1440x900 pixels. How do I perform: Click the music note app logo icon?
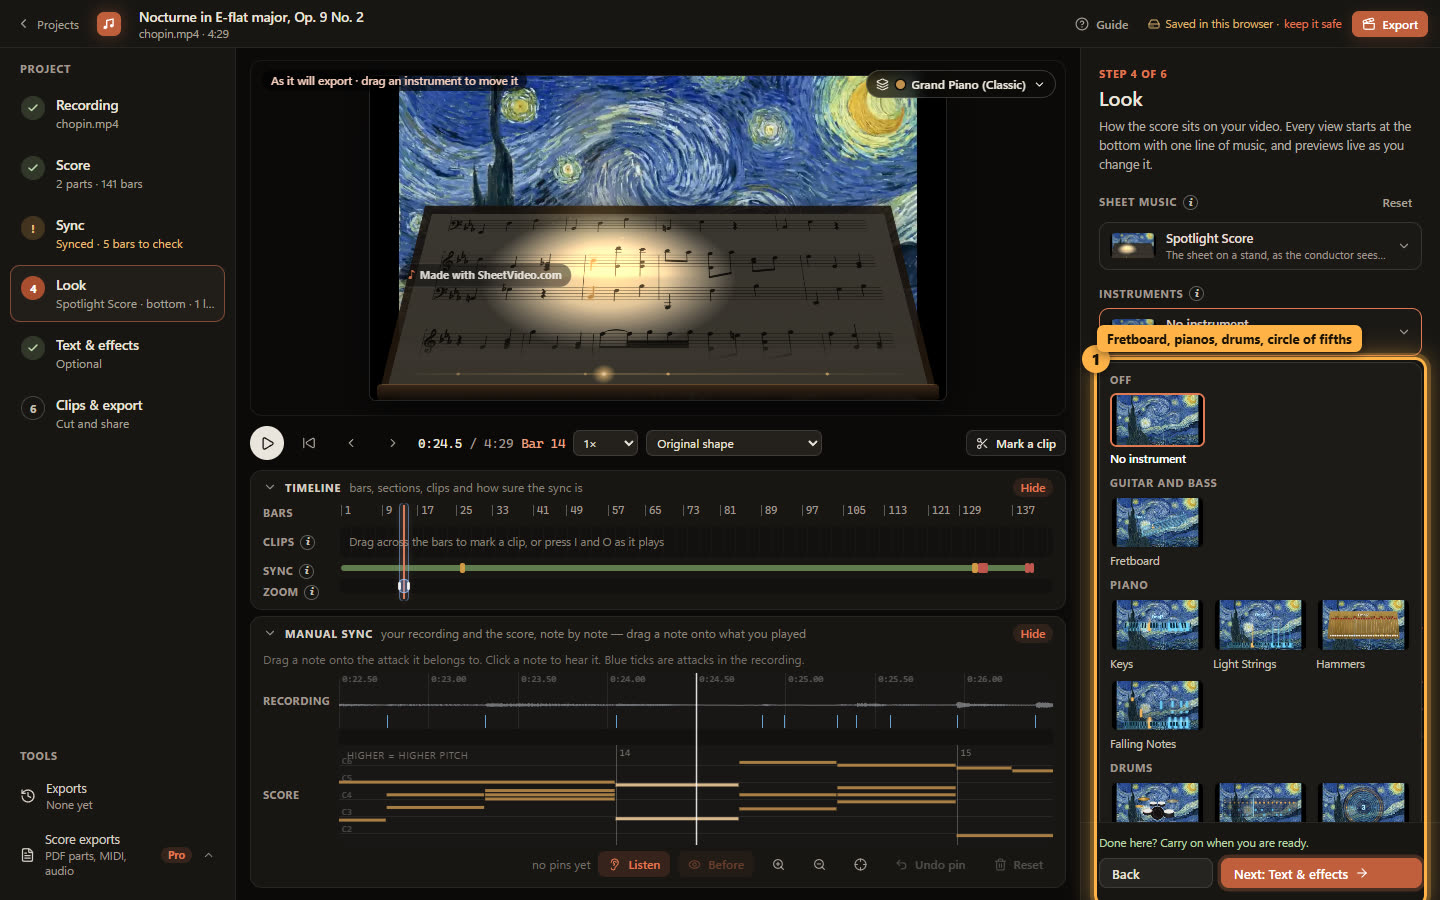click(x=109, y=24)
